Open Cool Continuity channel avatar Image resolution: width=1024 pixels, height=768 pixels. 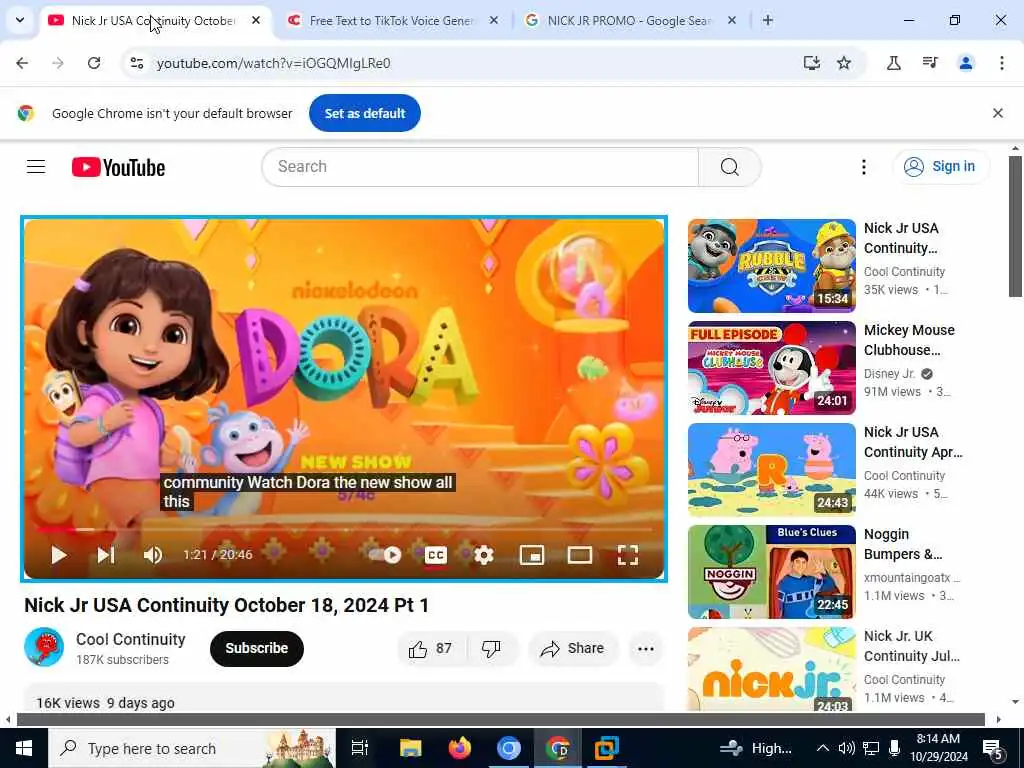[44, 647]
